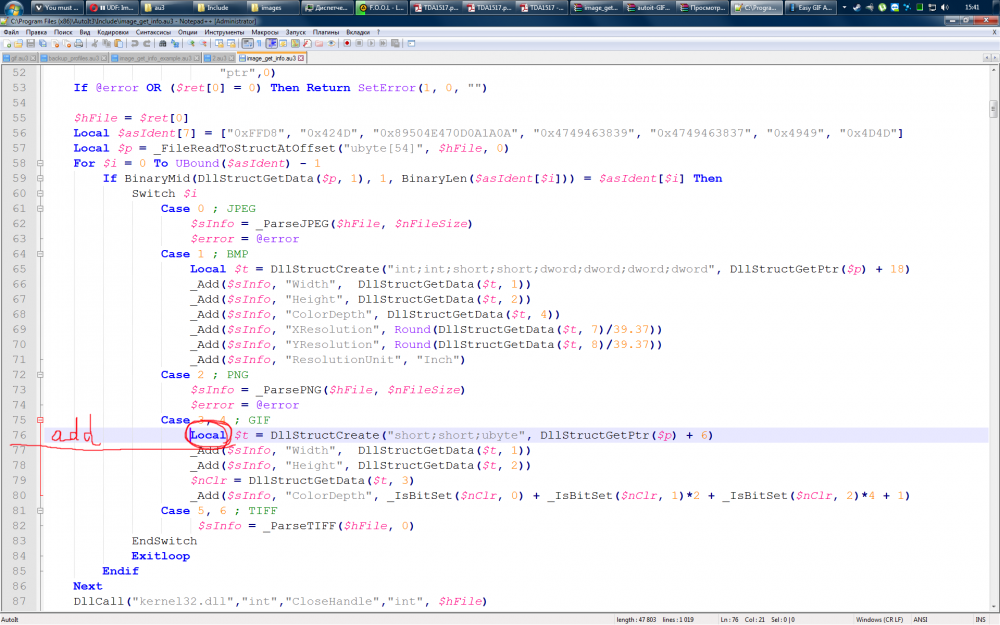Collapse the For loop fold at line 58
The width and height of the screenshot is (1000, 625).
pyautogui.click(x=40, y=163)
